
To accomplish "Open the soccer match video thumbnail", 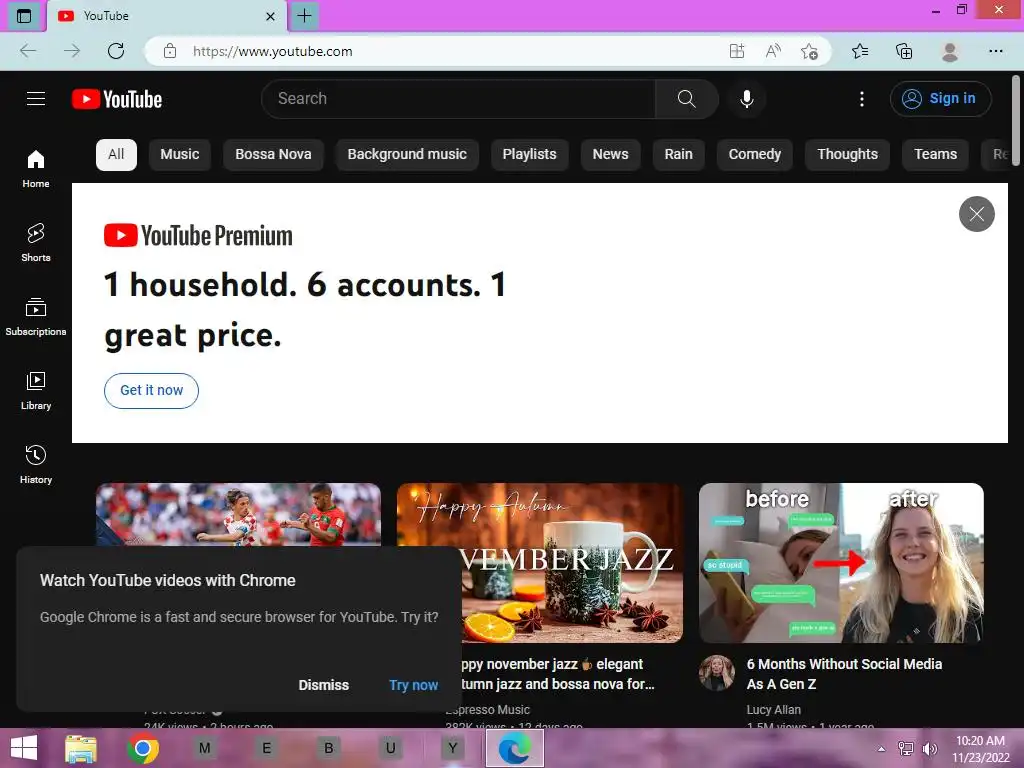I will pos(238,515).
